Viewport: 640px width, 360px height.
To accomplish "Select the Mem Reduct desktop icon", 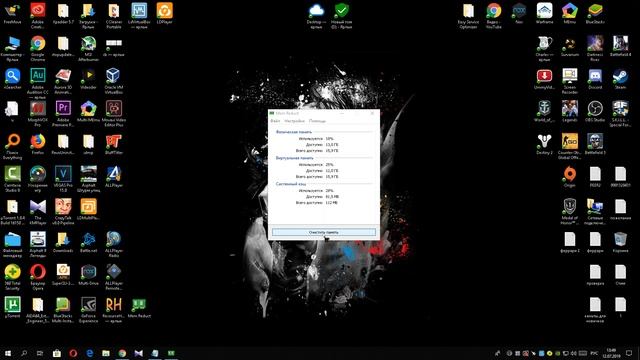I will point(139,307).
